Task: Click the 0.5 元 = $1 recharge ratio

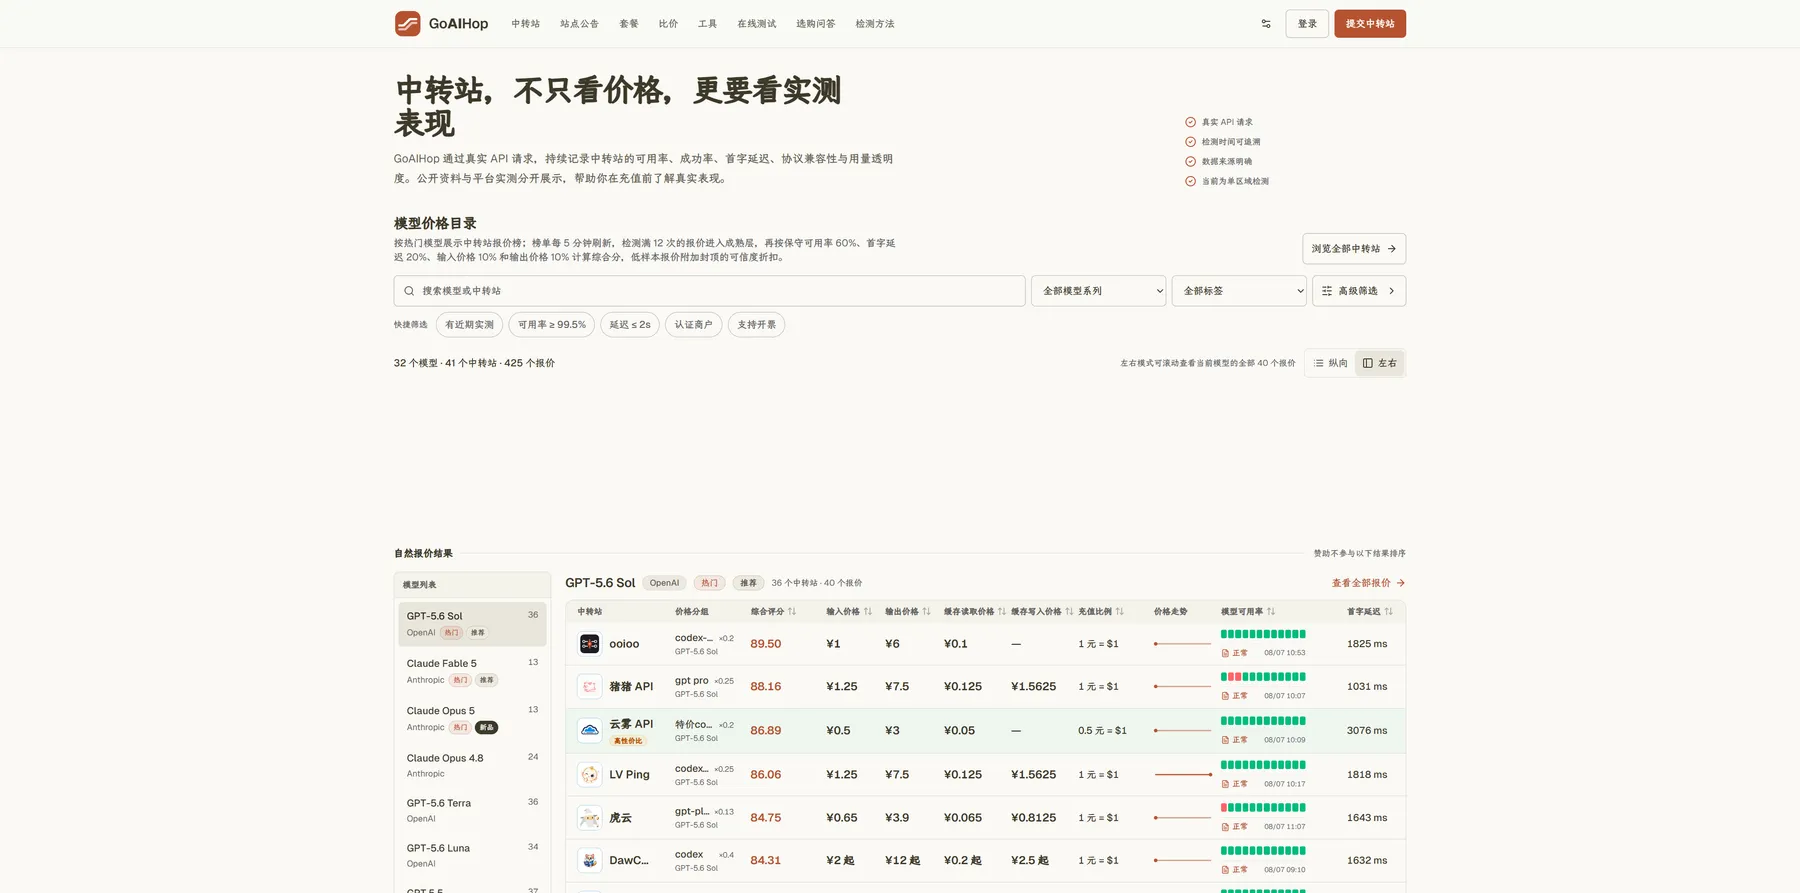Action: pos(1102,731)
